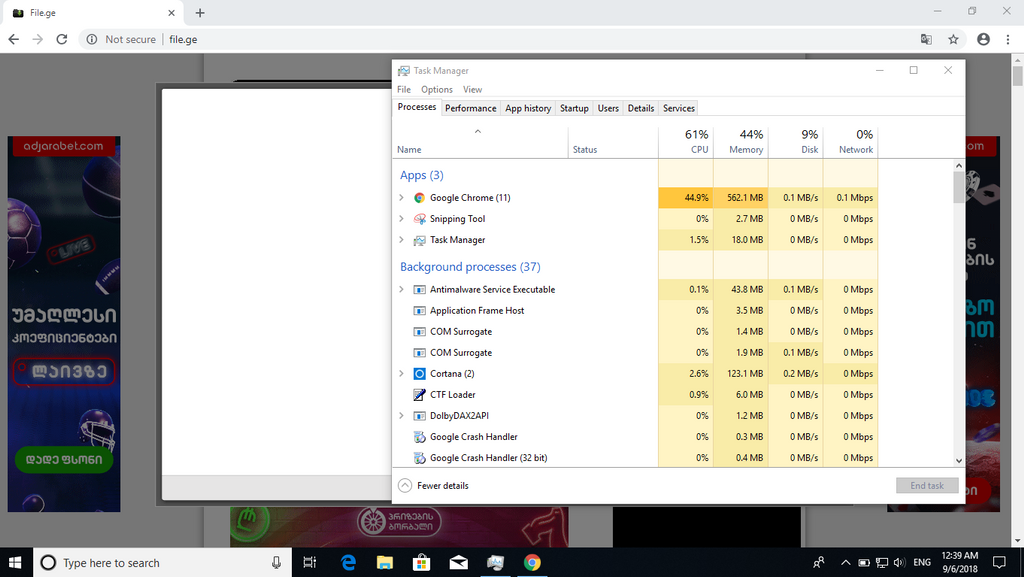Launch Microsoft Edge from the taskbar
This screenshot has width=1024, height=577.
coord(348,563)
